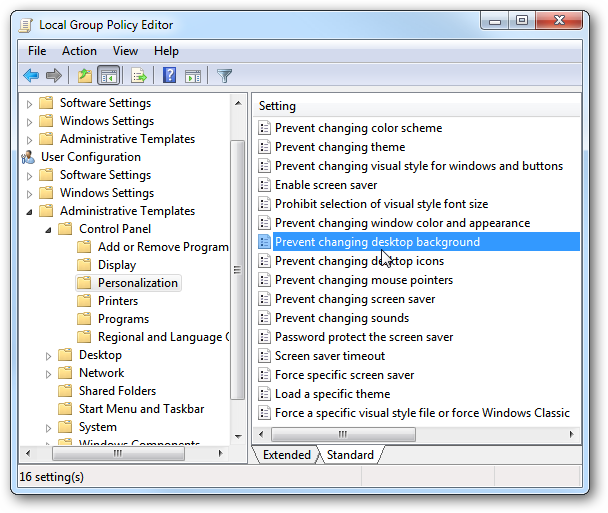
Task: Click the User Configuration node icon
Action: pos(28,157)
